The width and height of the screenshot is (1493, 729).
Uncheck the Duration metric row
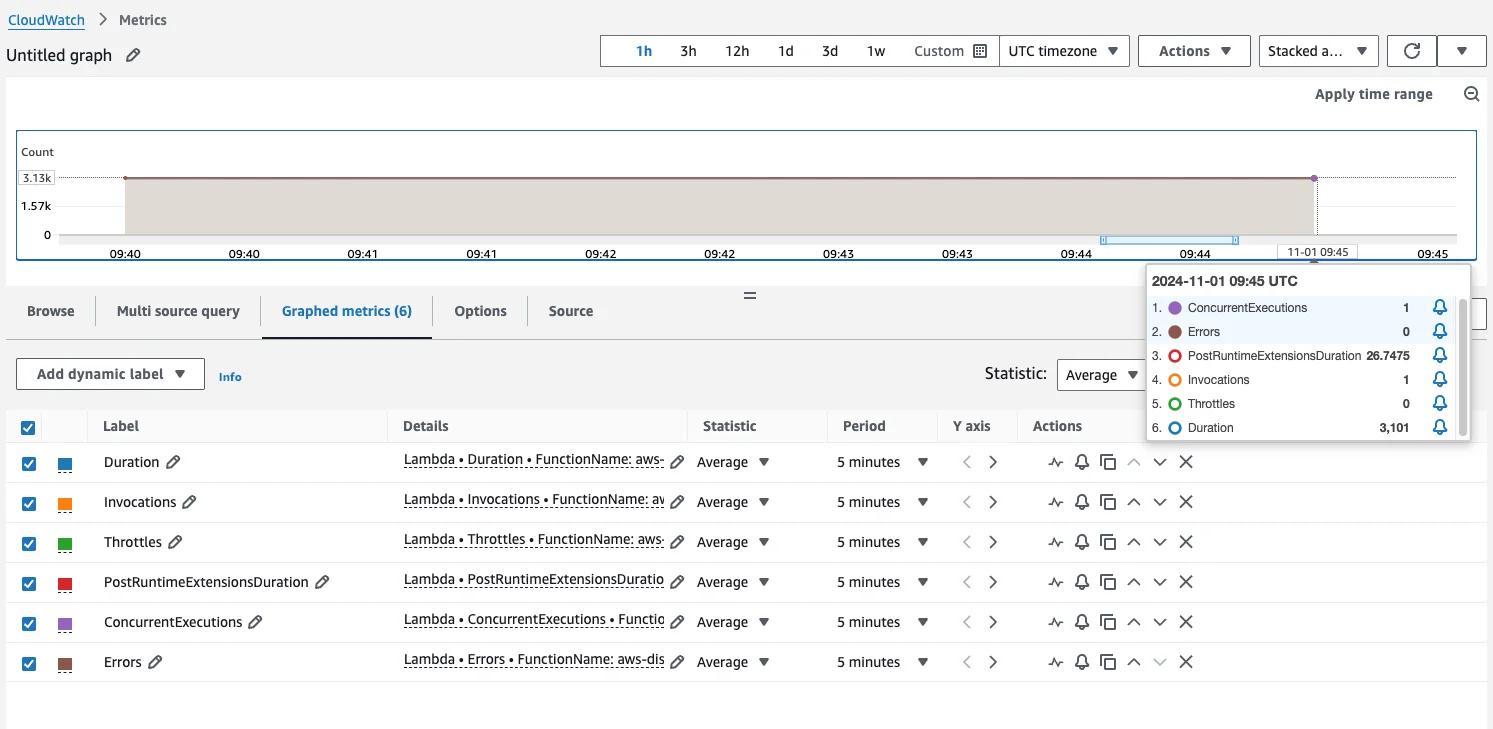tap(28, 461)
